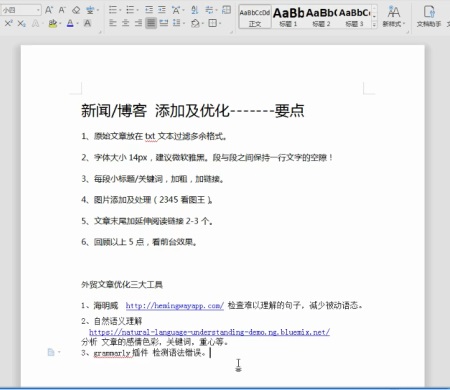Open the hemingwayapp.com link
This screenshot has height=390, width=450.
click(x=175, y=305)
